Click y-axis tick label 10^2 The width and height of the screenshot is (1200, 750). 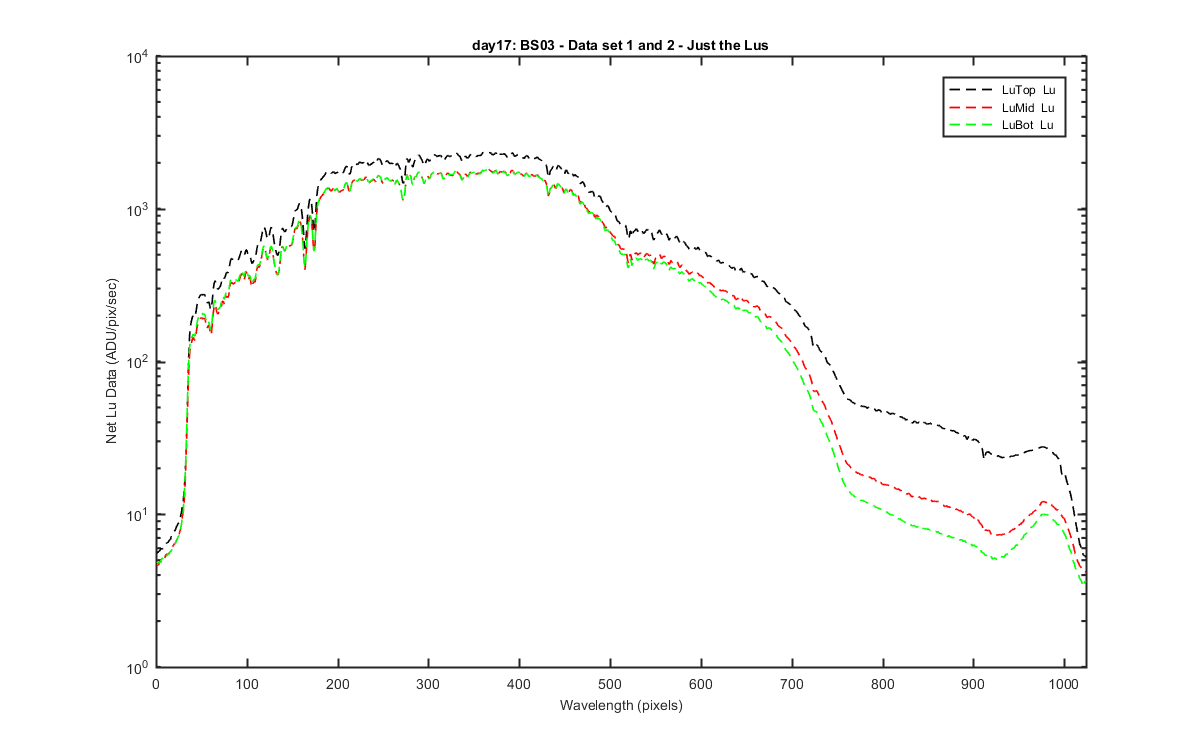click(x=138, y=361)
